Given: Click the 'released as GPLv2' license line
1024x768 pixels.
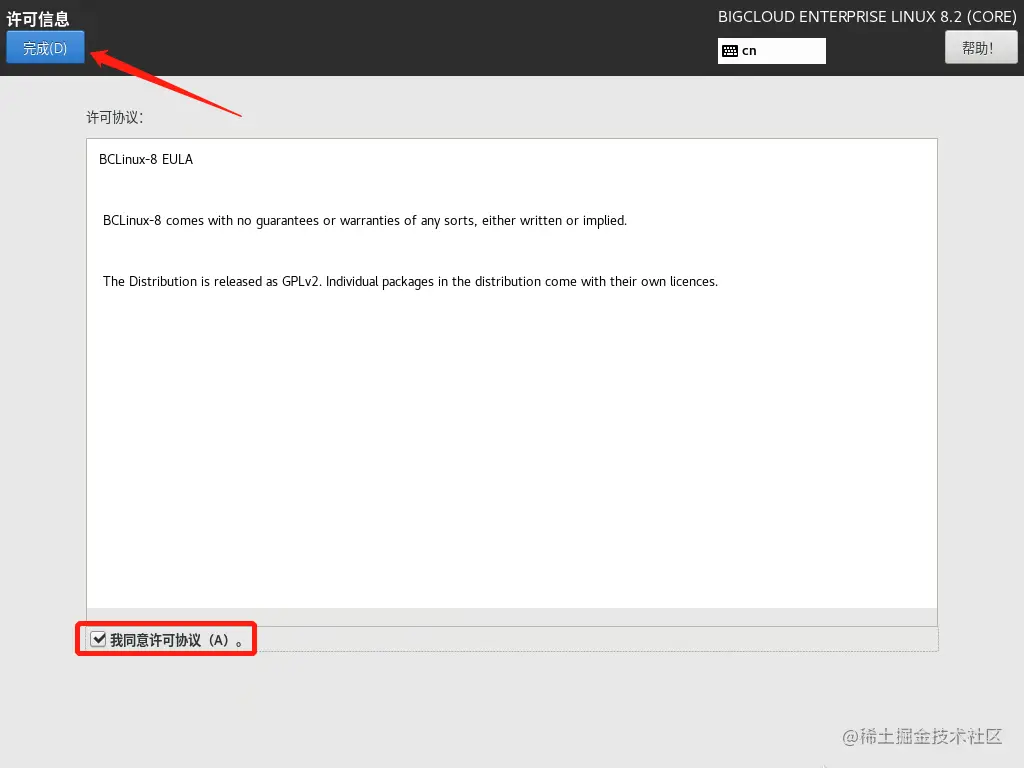Looking at the screenshot, I should coord(410,281).
